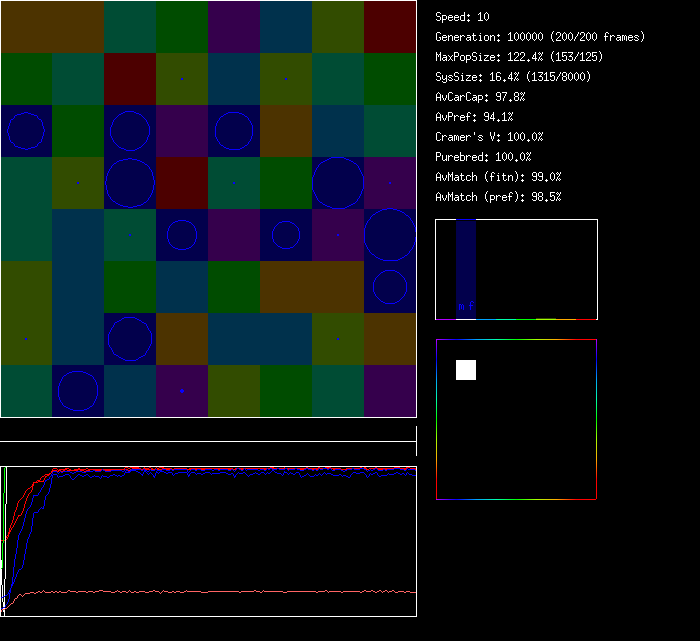Viewport: 700px width, 641px height.
Task: Click the Generation counter text
Action: (x=540, y=37)
